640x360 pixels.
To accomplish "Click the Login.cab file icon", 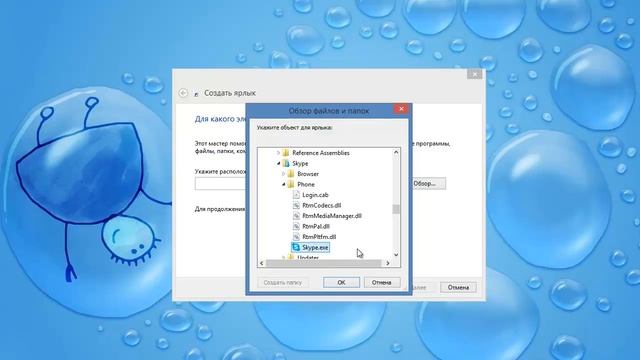I will tap(296, 195).
